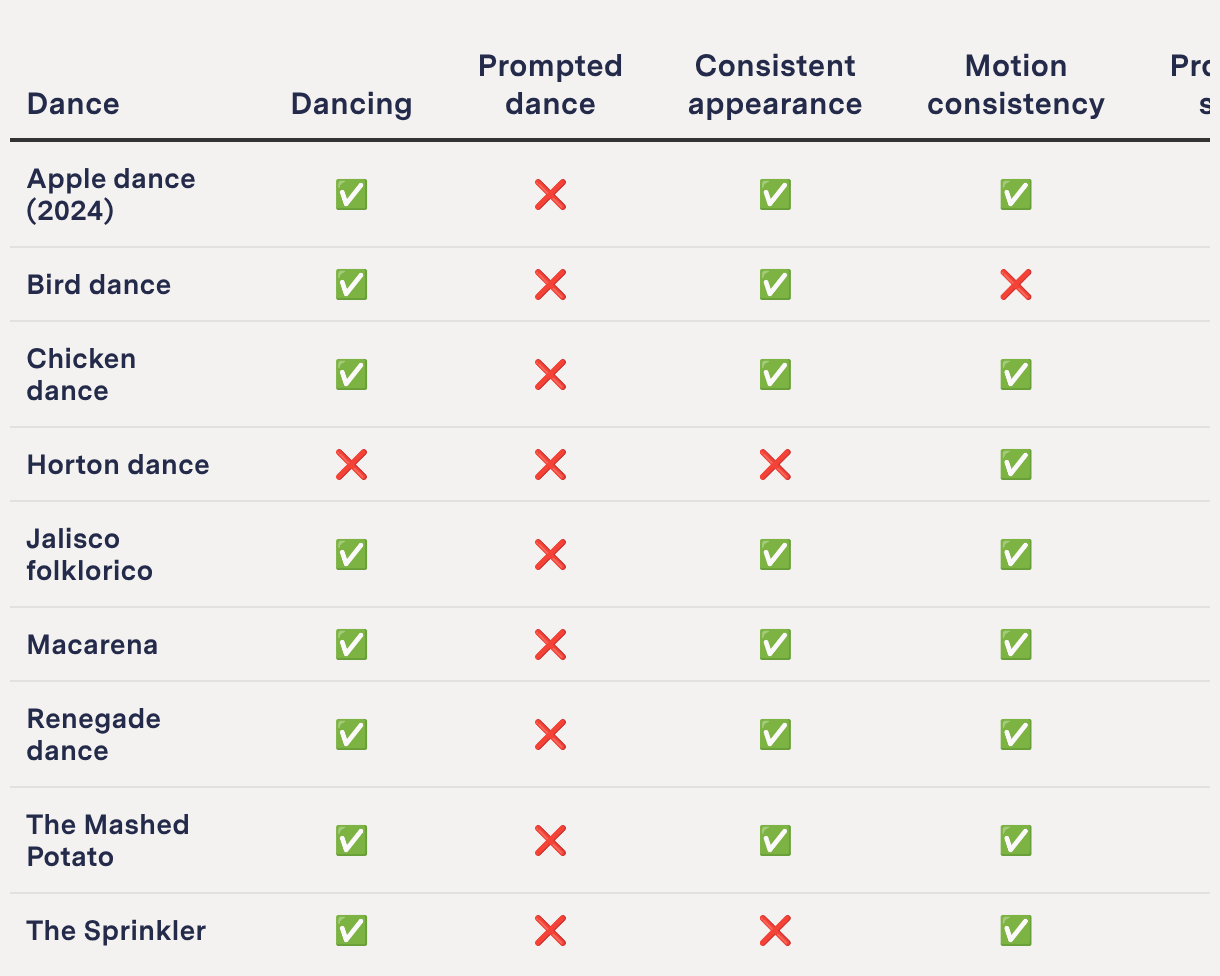Image resolution: width=1220 pixels, height=976 pixels.
Task: Click Renegade dance green check under Dancing
Action: (x=351, y=735)
